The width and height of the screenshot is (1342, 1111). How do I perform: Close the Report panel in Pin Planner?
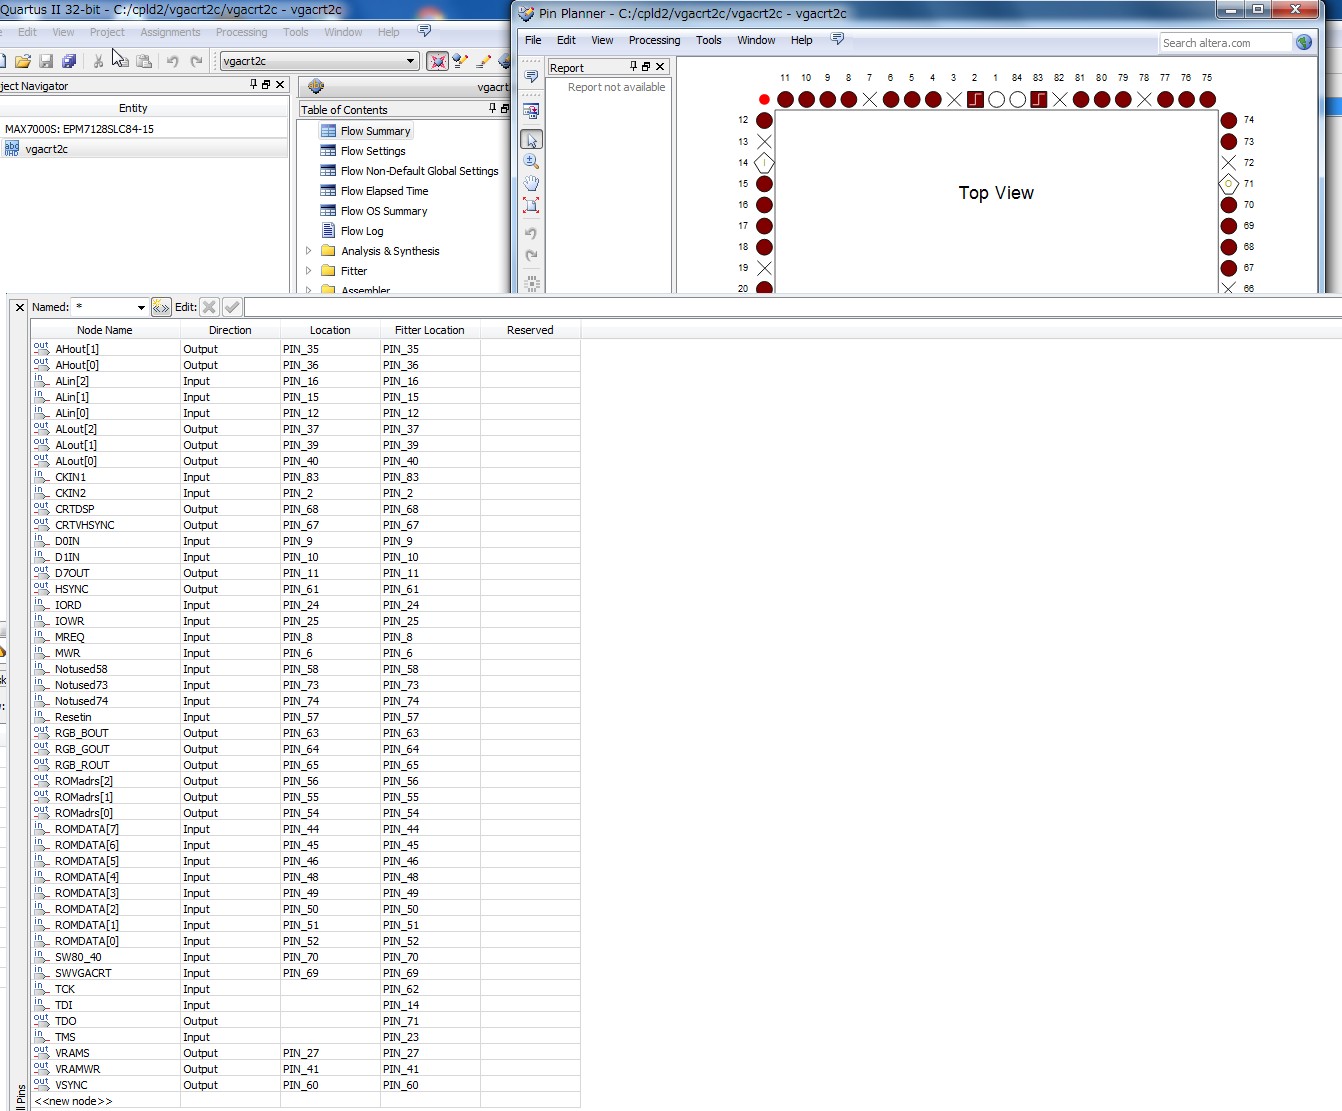(x=660, y=67)
